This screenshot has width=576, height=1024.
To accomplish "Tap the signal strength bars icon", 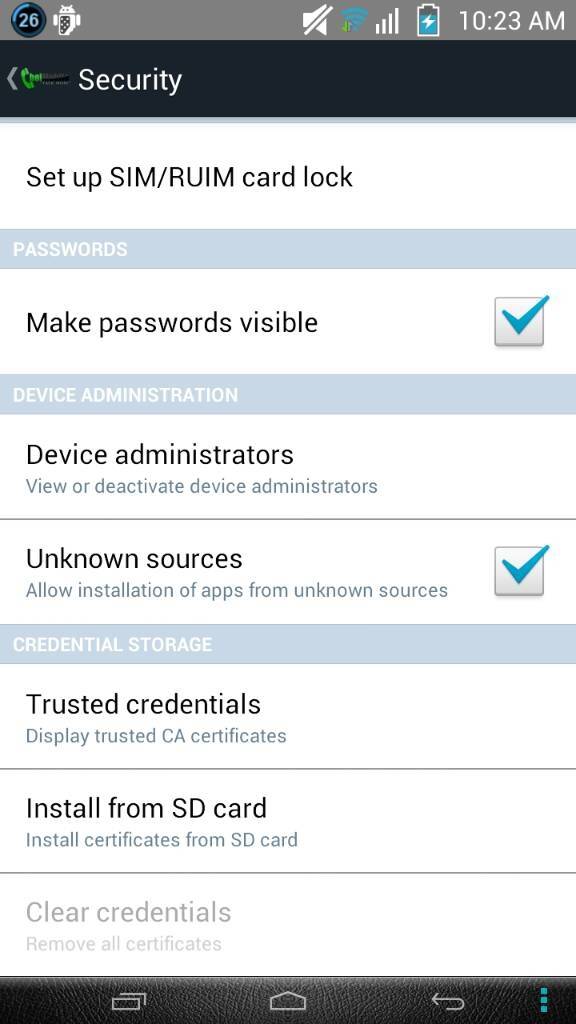I will pyautogui.click(x=387, y=22).
